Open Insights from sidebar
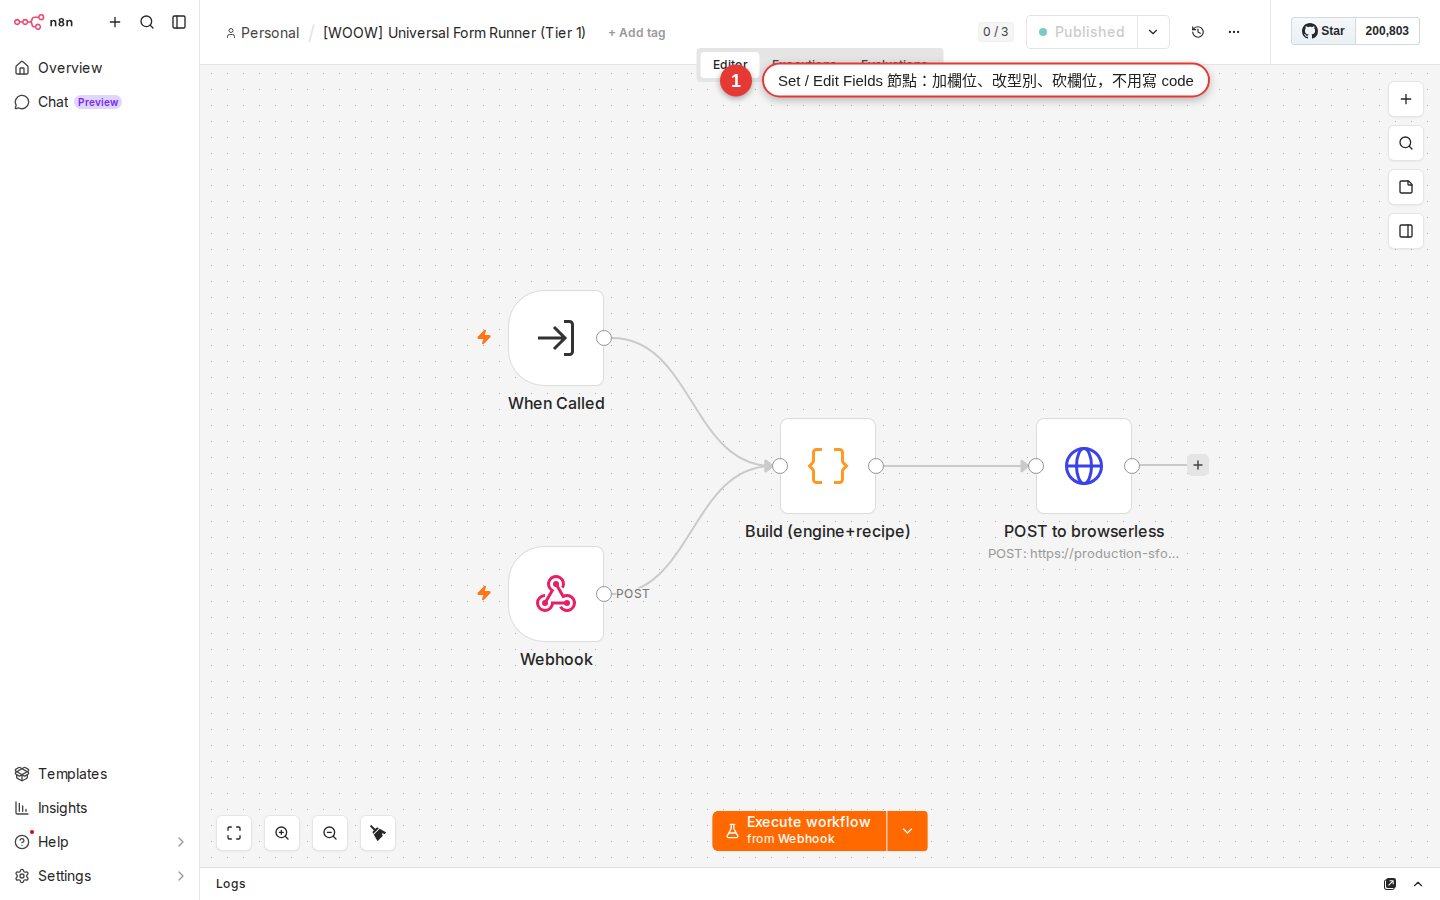 99,808
